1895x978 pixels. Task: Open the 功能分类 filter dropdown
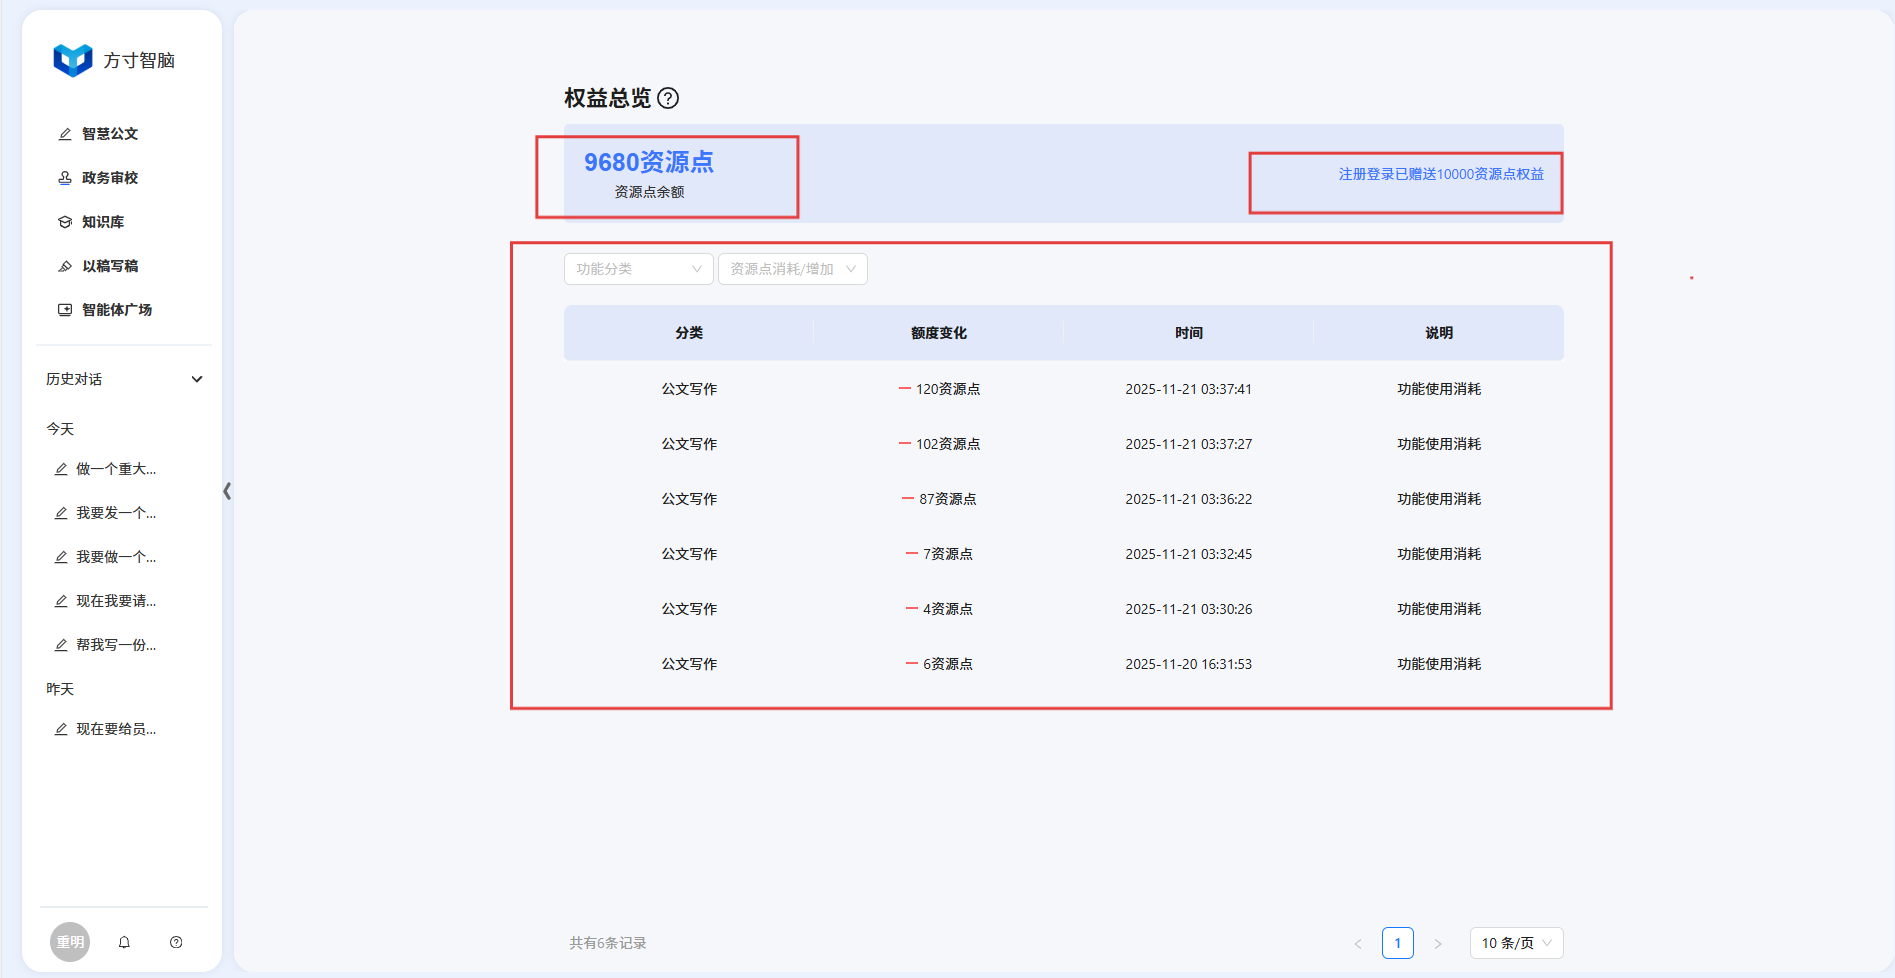click(x=638, y=269)
